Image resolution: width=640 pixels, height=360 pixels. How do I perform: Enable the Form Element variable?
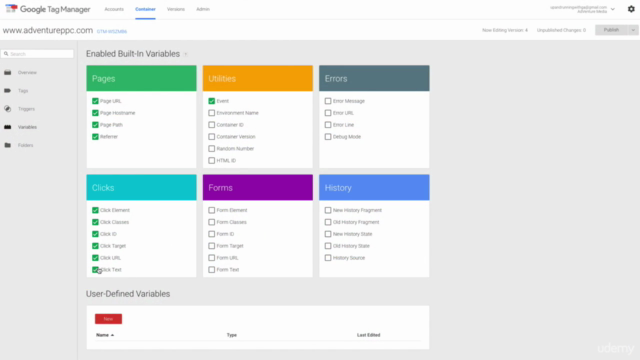pos(211,210)
